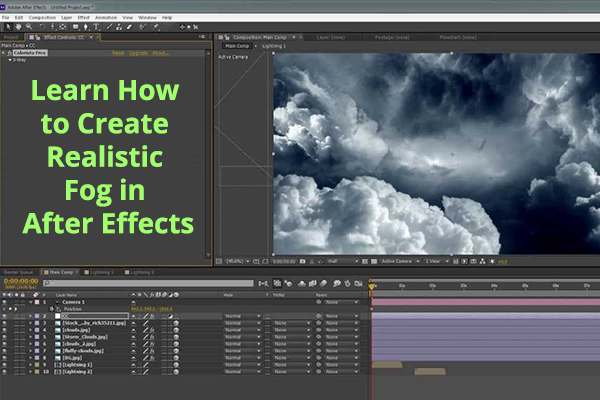
Task: Click the show channel color icon
Action: tap(321, 261)
